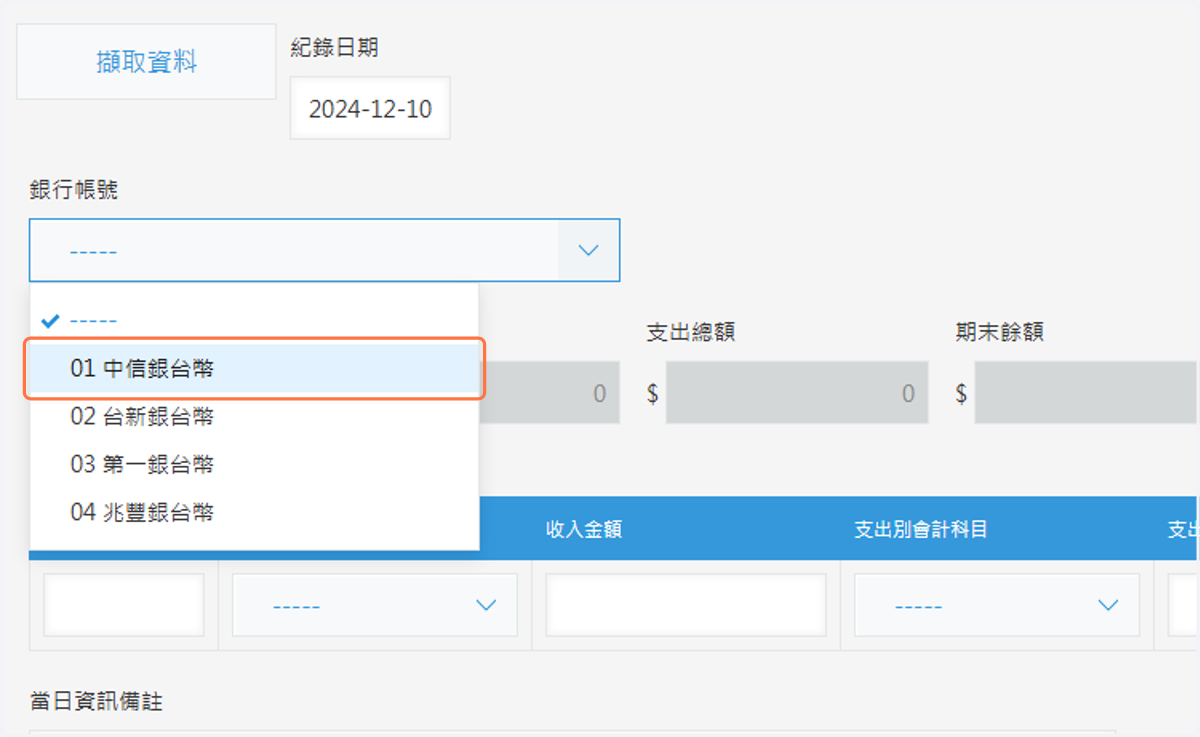Open the ----- dropdown left of 收入金額
Image resolution: width=1200 pixels, height=737 pixels.
pyautogui.click(x=375, y=605)
